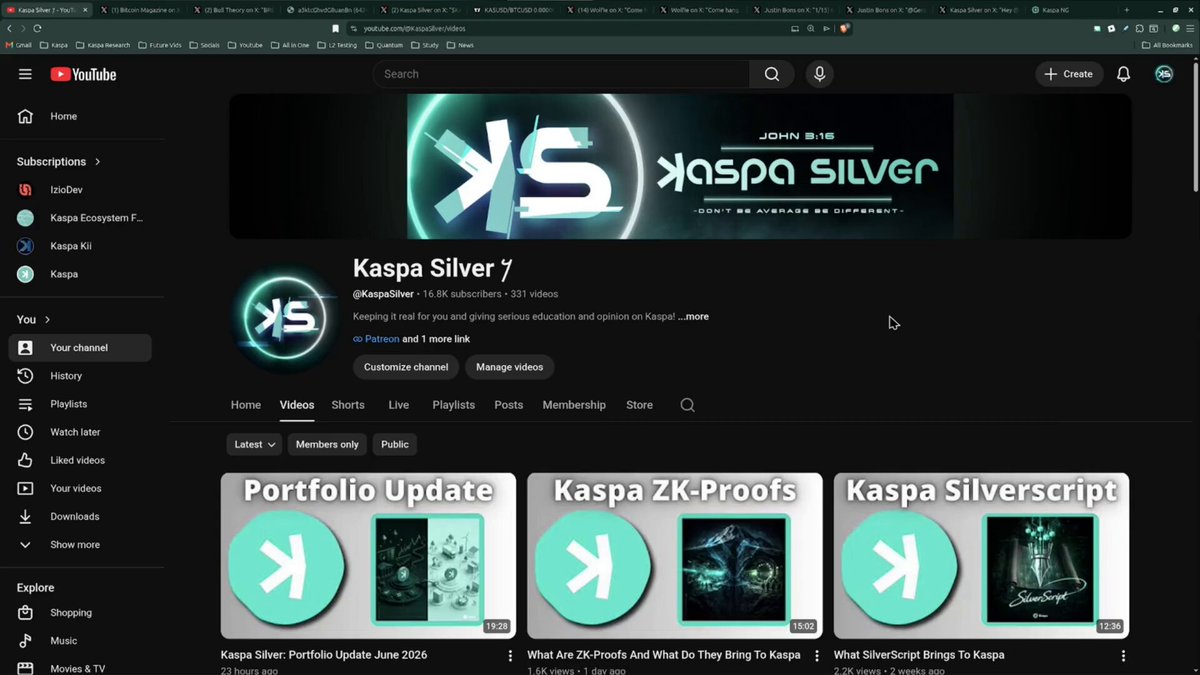Select the Videos tab

297,405
